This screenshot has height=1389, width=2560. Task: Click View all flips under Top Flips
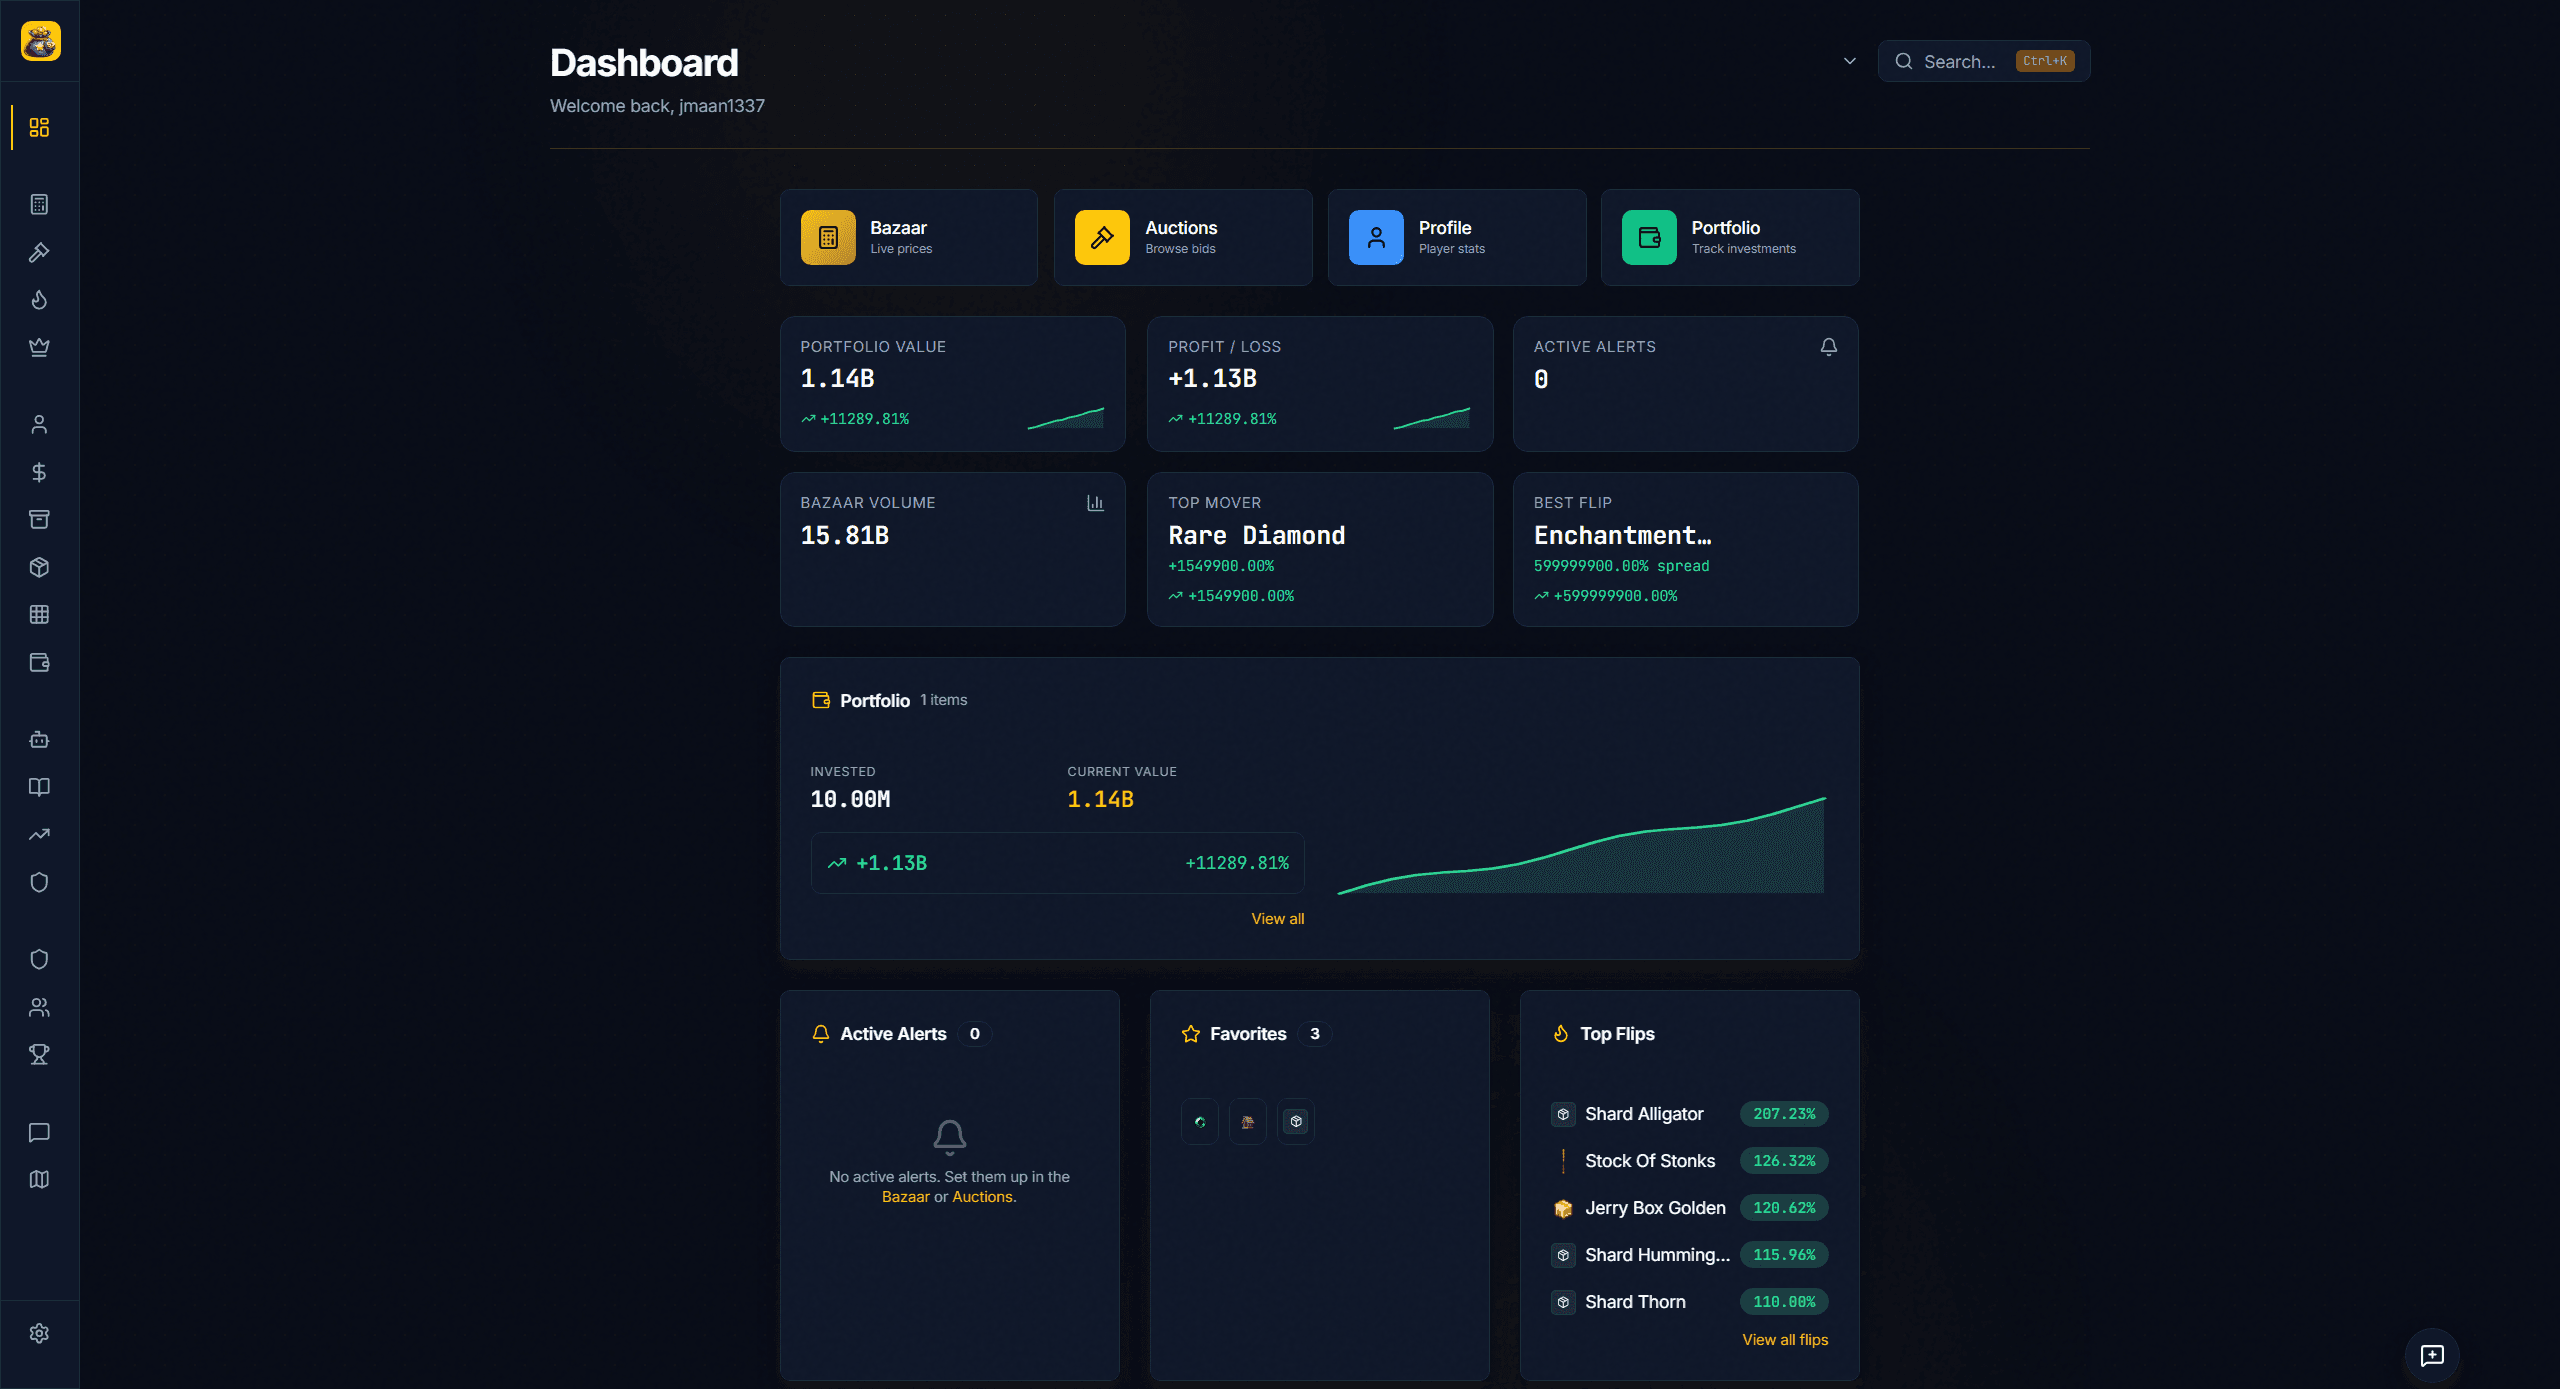tap(1784, 1339)
